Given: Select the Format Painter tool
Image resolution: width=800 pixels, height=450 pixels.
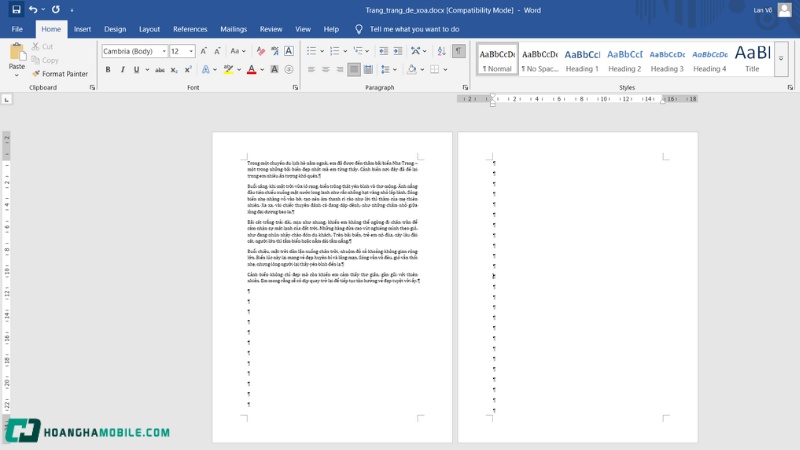Looking at the screenshot, I should (59, 73).
